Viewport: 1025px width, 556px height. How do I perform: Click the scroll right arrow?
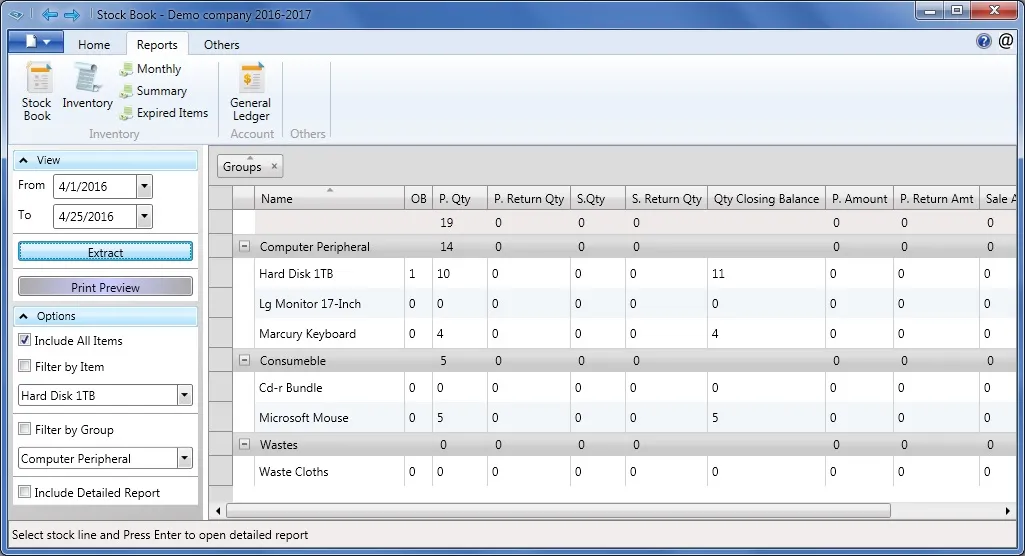pyautogui.click(x=1007, y=511)
